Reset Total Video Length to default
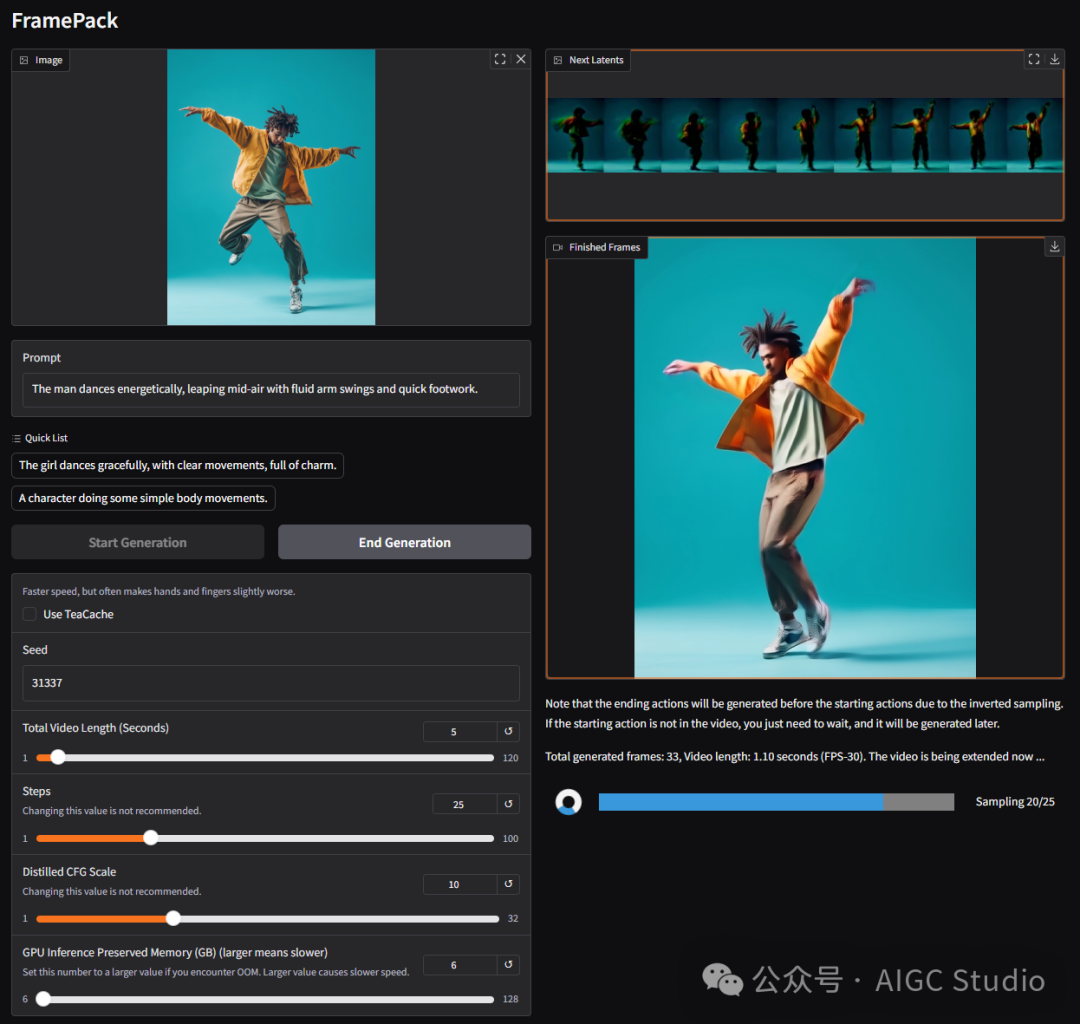This screenshot has width=1080, height=1024. tap(508, 732)
